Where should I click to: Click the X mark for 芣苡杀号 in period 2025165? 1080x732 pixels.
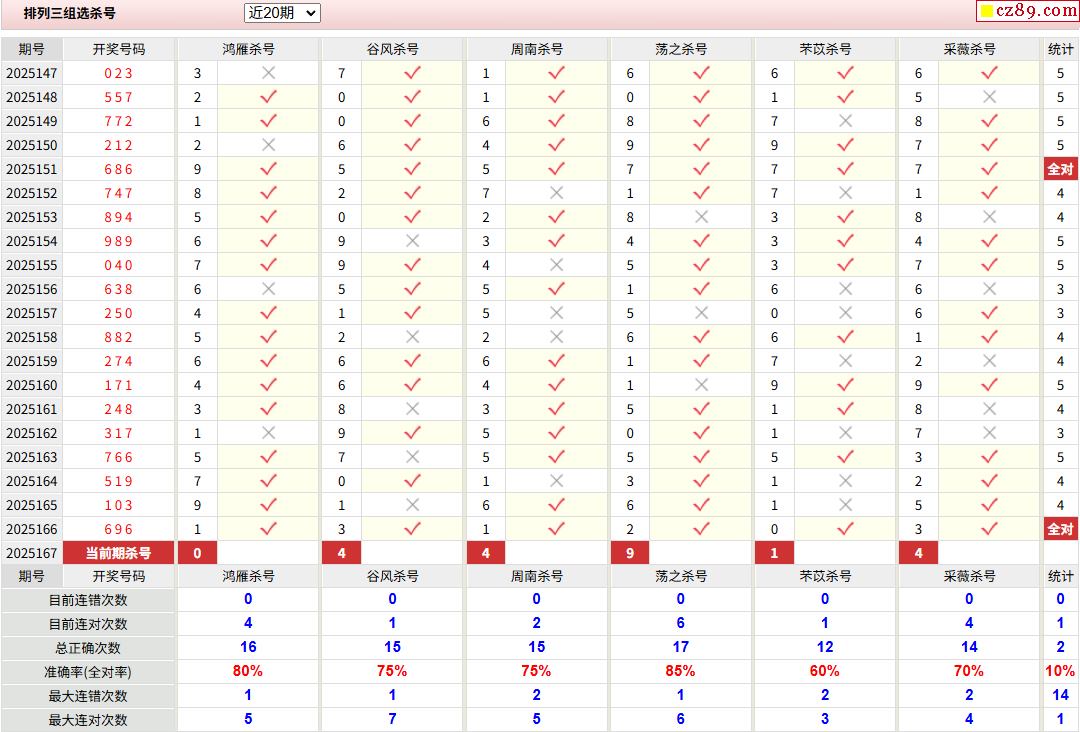[x=846, y=505]
